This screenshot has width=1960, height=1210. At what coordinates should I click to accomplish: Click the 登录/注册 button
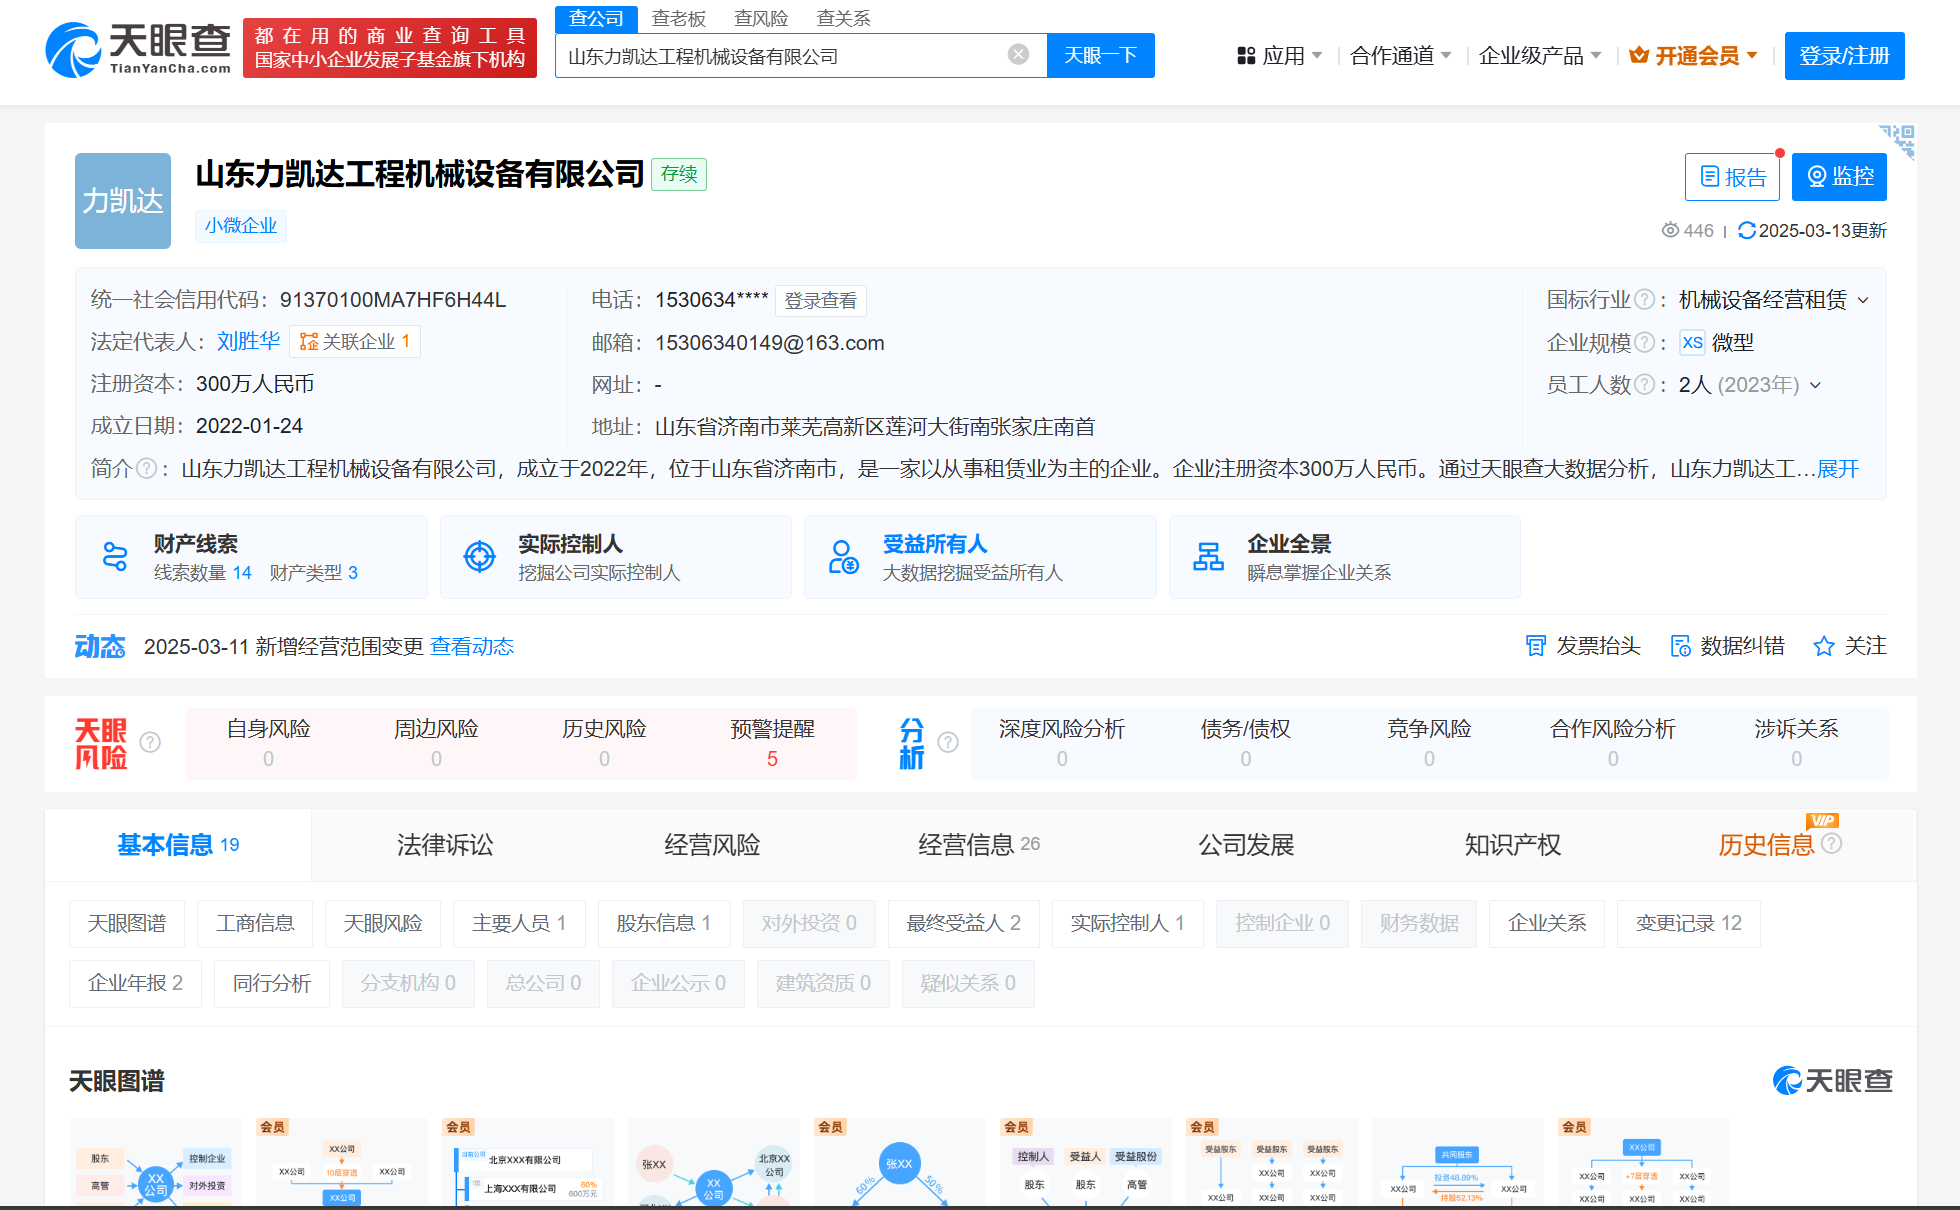pos(1844,56)
